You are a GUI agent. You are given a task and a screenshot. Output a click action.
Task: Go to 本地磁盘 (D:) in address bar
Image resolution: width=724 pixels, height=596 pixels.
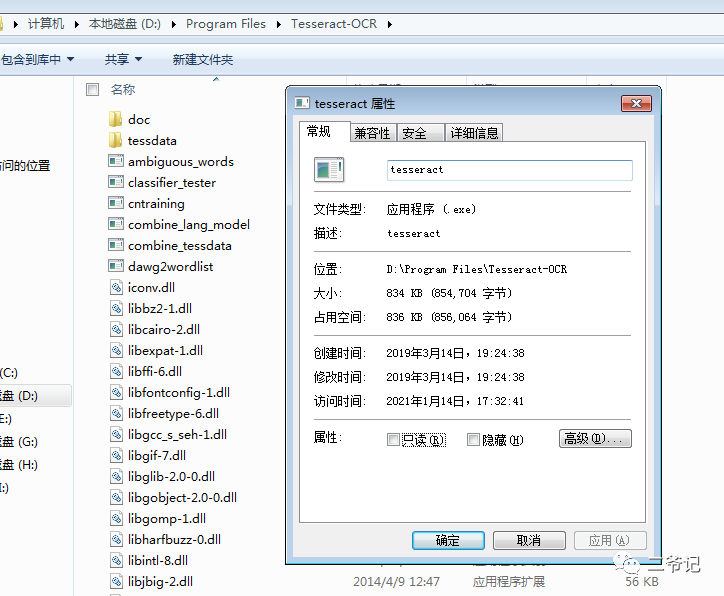coord(125,24)
